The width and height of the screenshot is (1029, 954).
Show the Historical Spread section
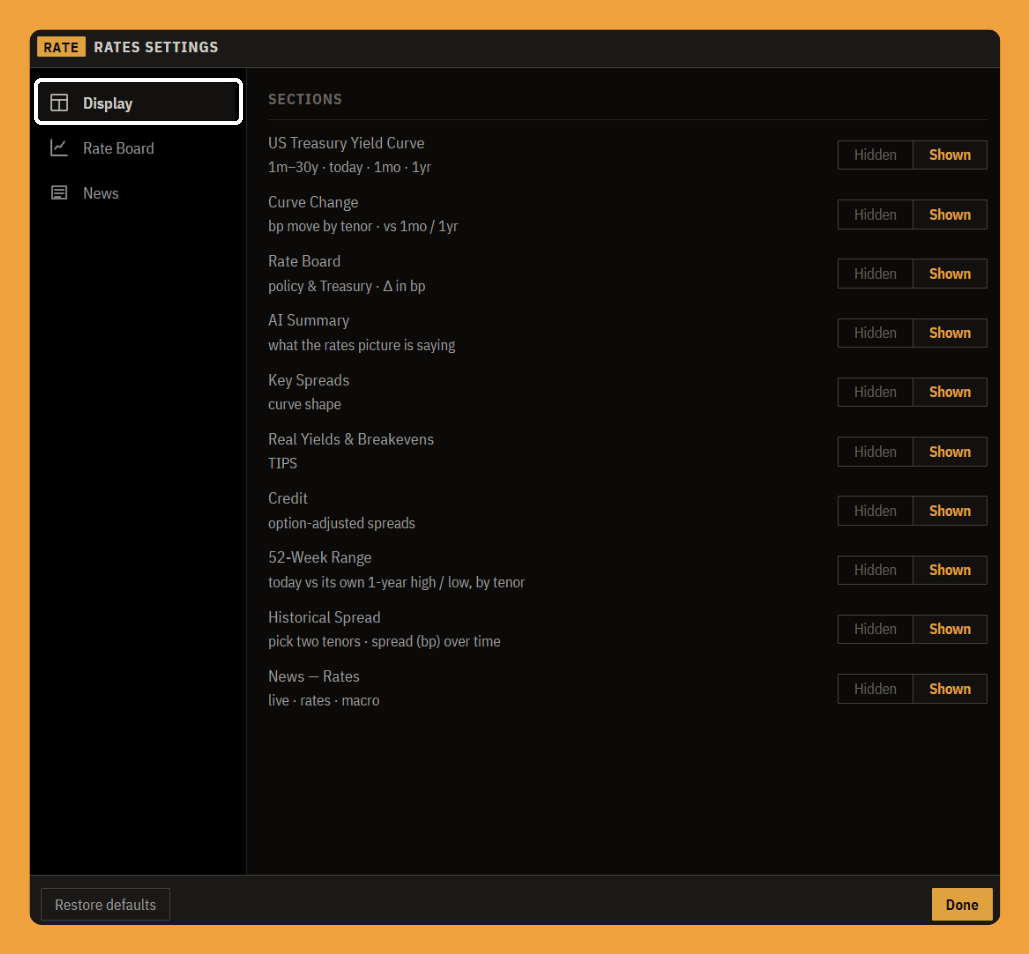click(x=950, y=629)
